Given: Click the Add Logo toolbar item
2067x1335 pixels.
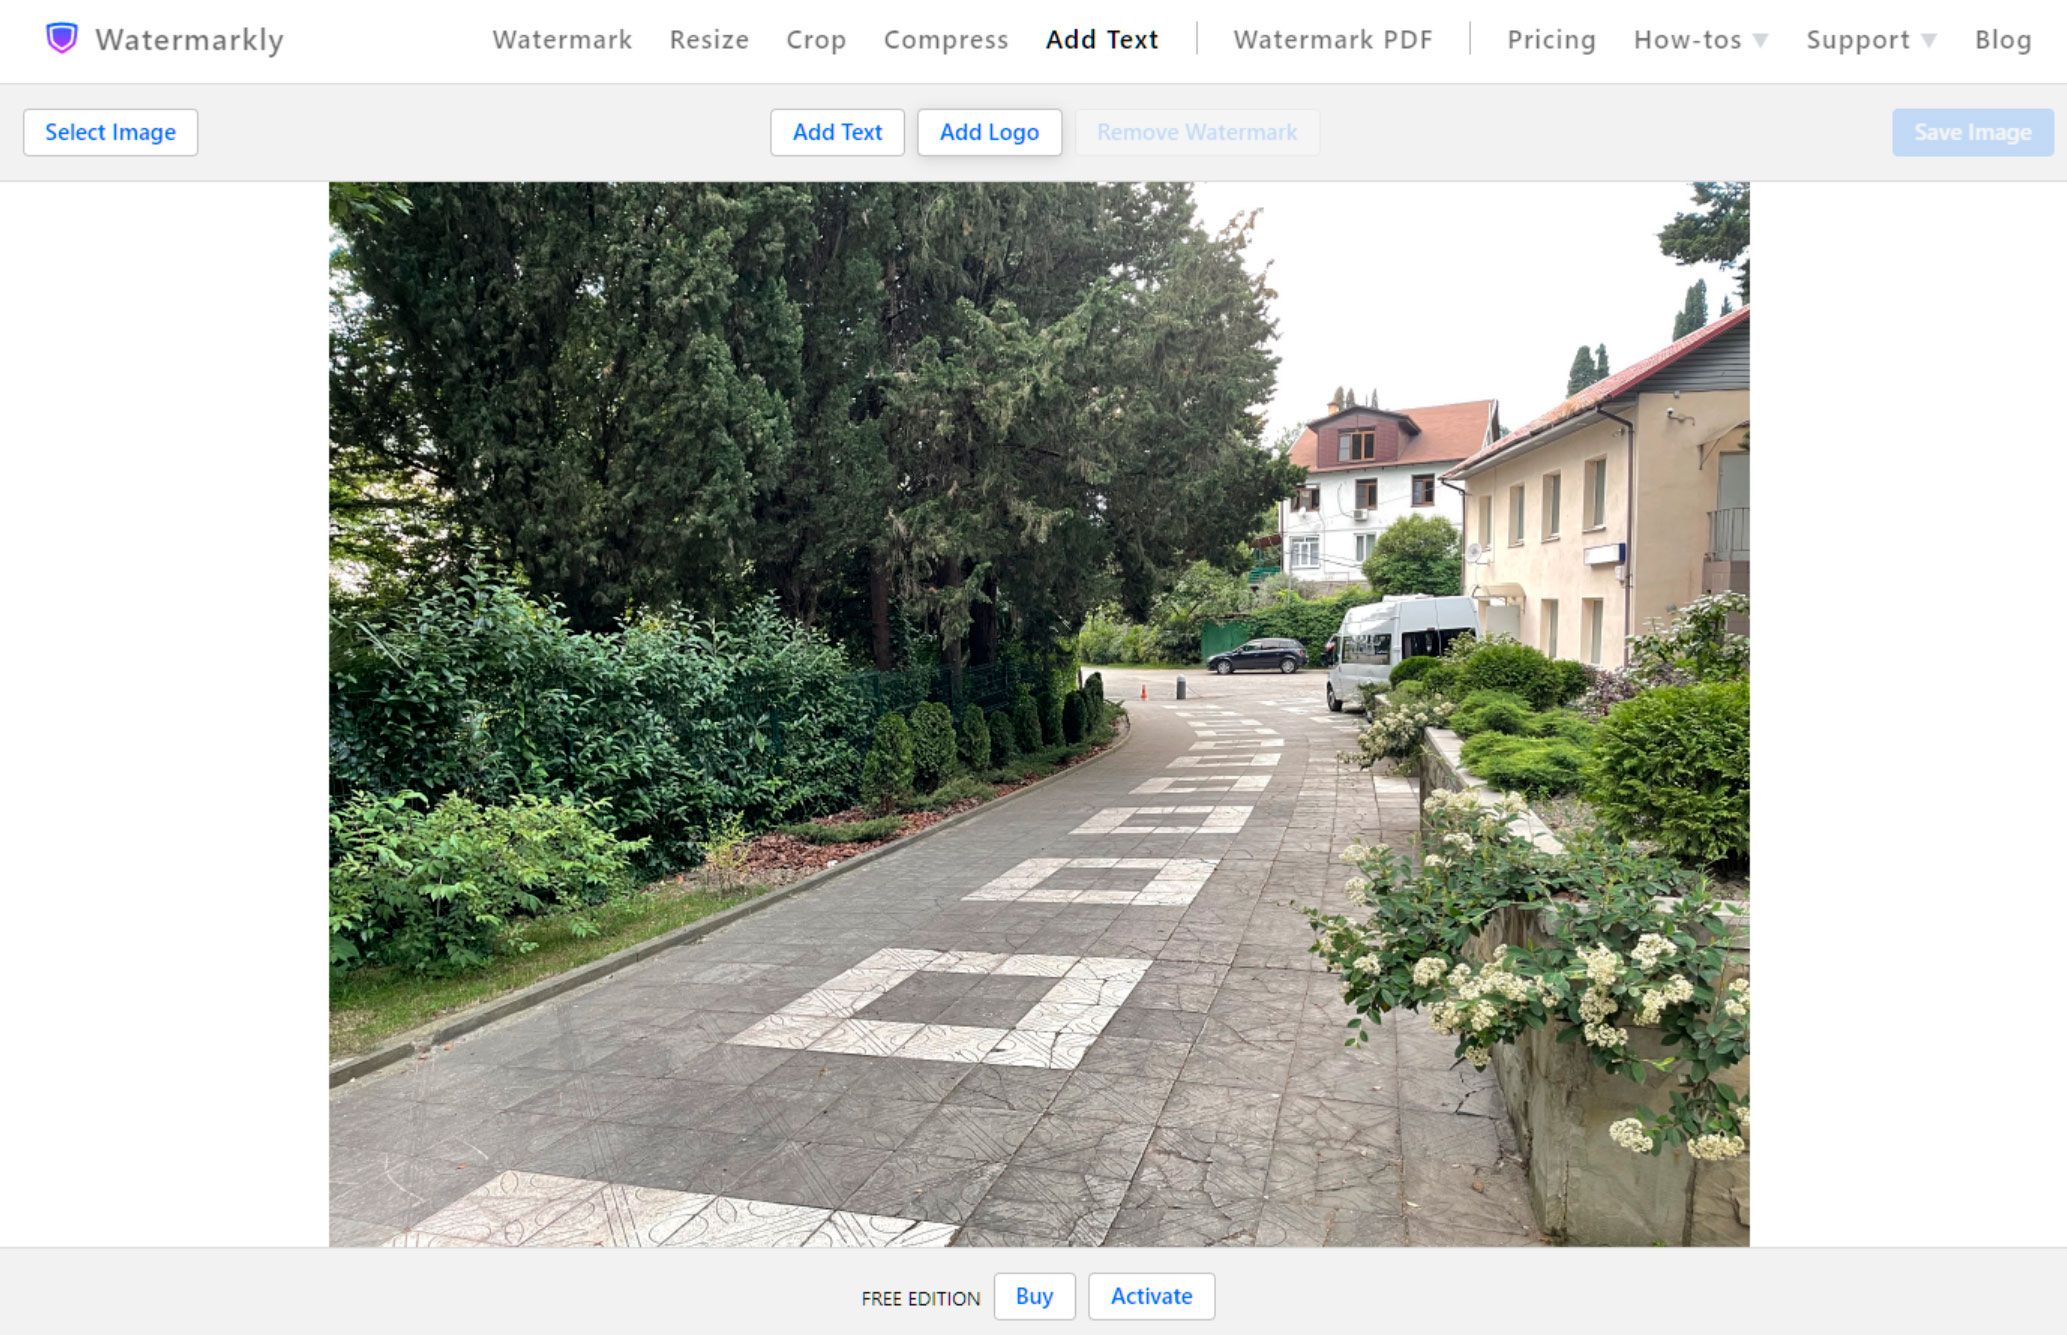Looking at the screenshot, I should 990,131.
